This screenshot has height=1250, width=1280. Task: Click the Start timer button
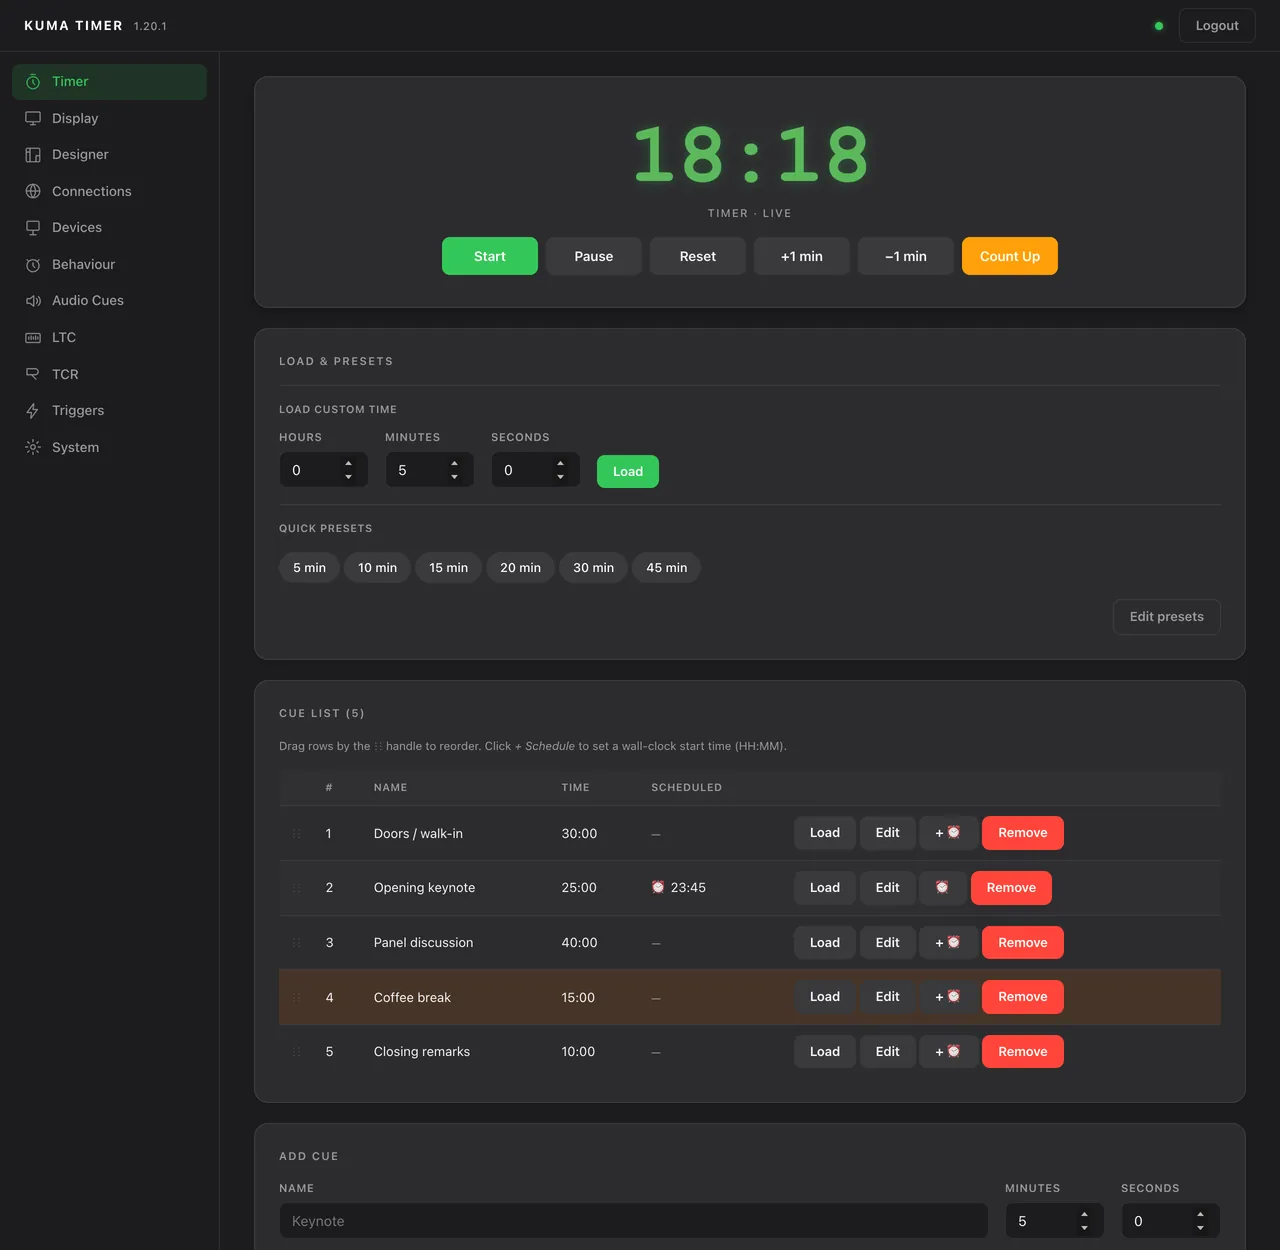(x=490, y=256)
